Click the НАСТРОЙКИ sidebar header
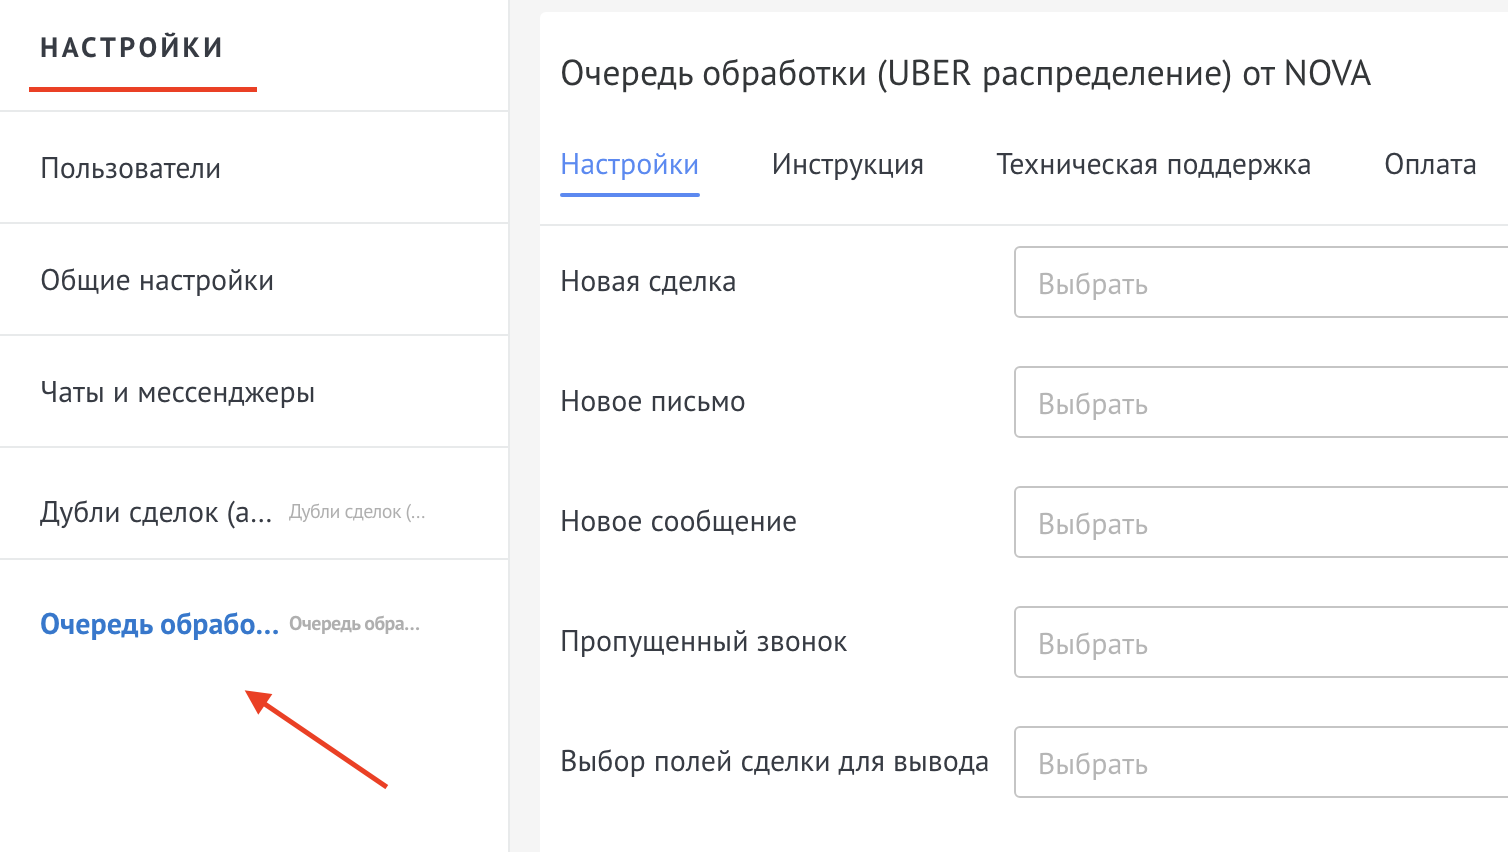The height and width of the screenshot is (852, 1508). coord(132,48)
